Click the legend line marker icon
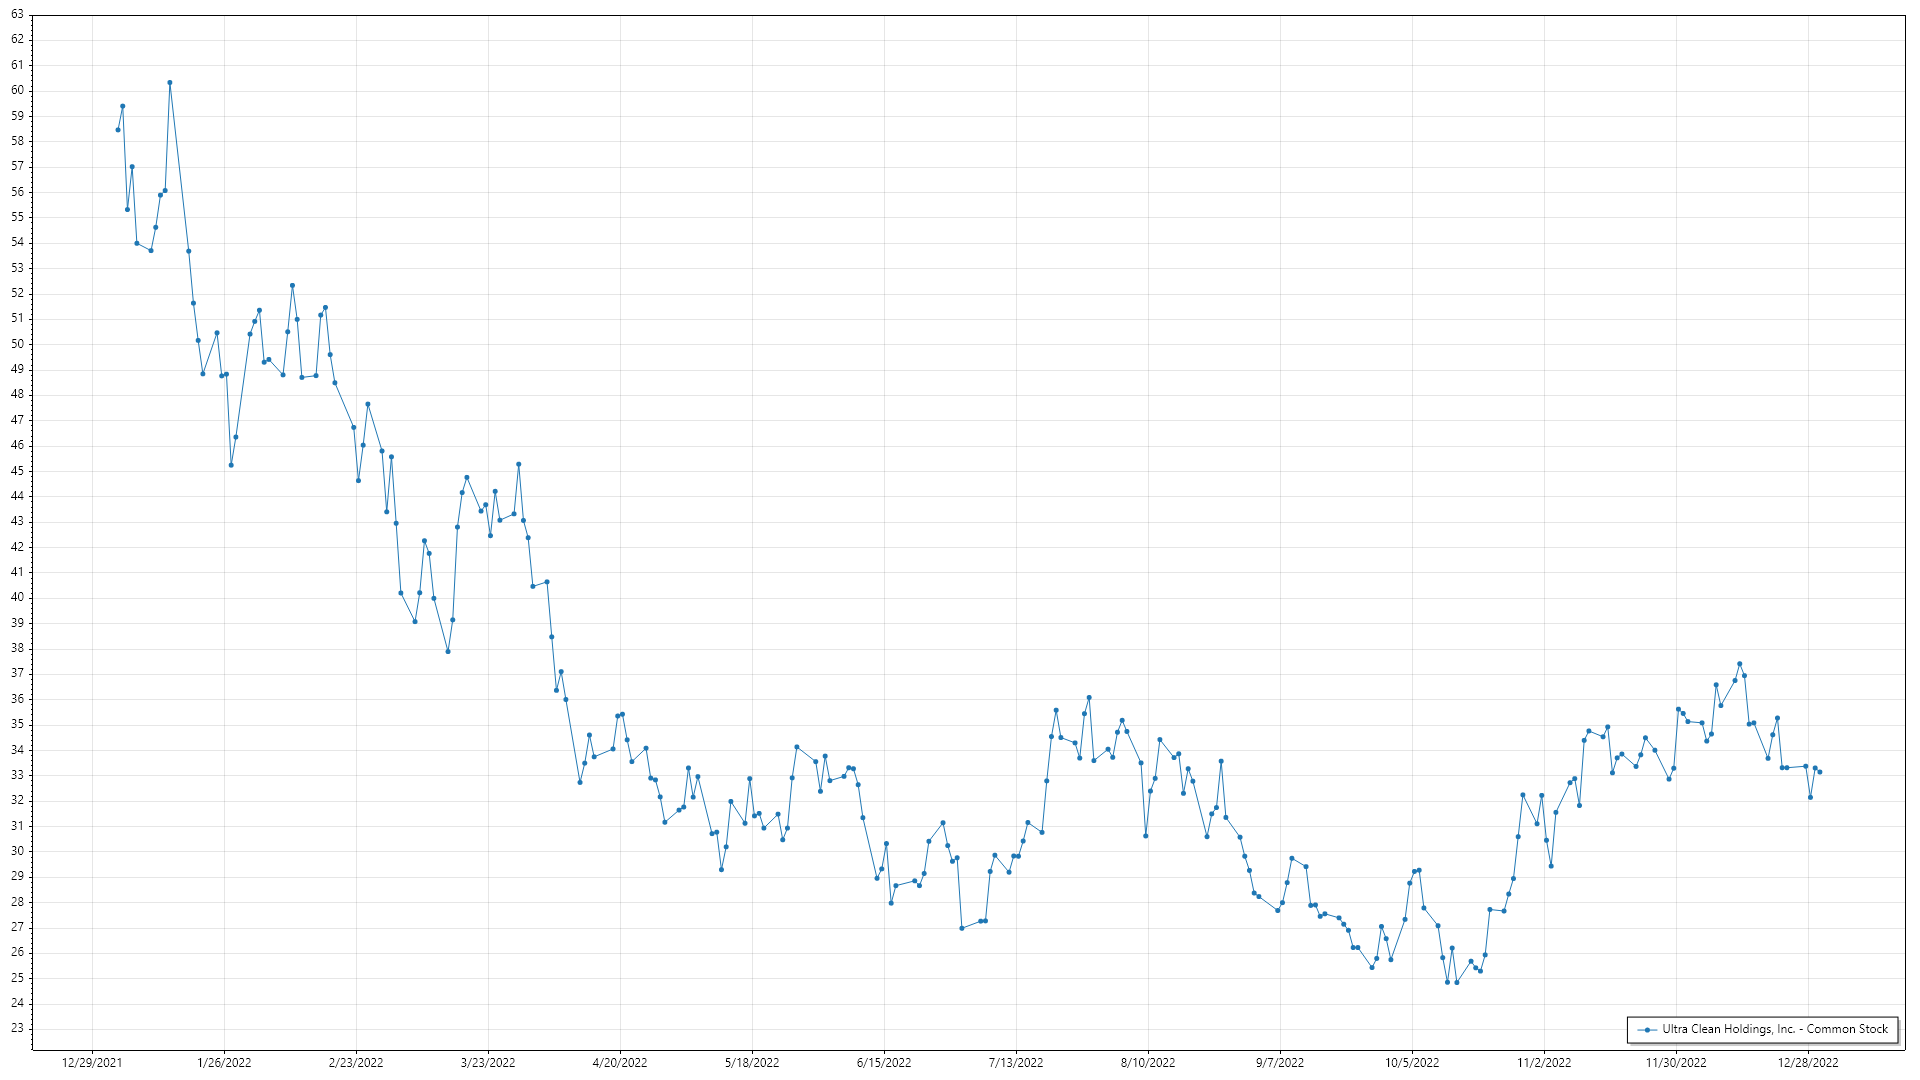Viewport: 1920px width, 1080px height. click(x=1646, y=1029)
